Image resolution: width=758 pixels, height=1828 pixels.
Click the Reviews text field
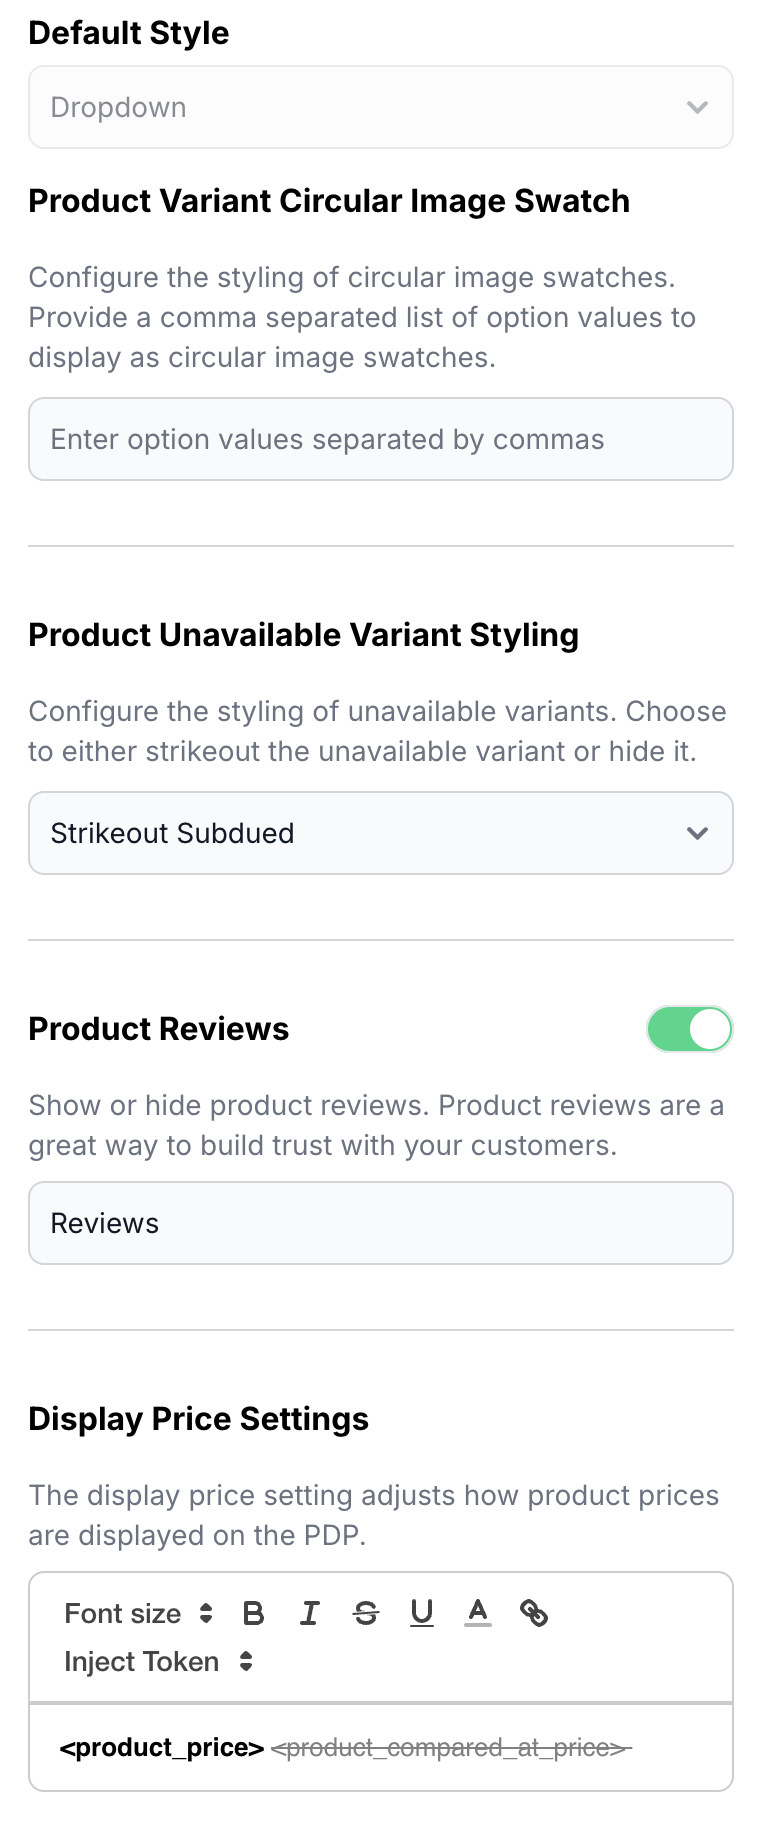[x=380, y=1223]
